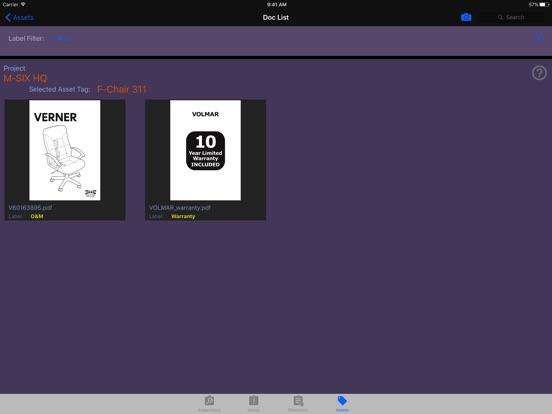This screenshot has height=414, width=552.
Task: Open the info icon beside Label Filter
Action: (x=539, y=38)
